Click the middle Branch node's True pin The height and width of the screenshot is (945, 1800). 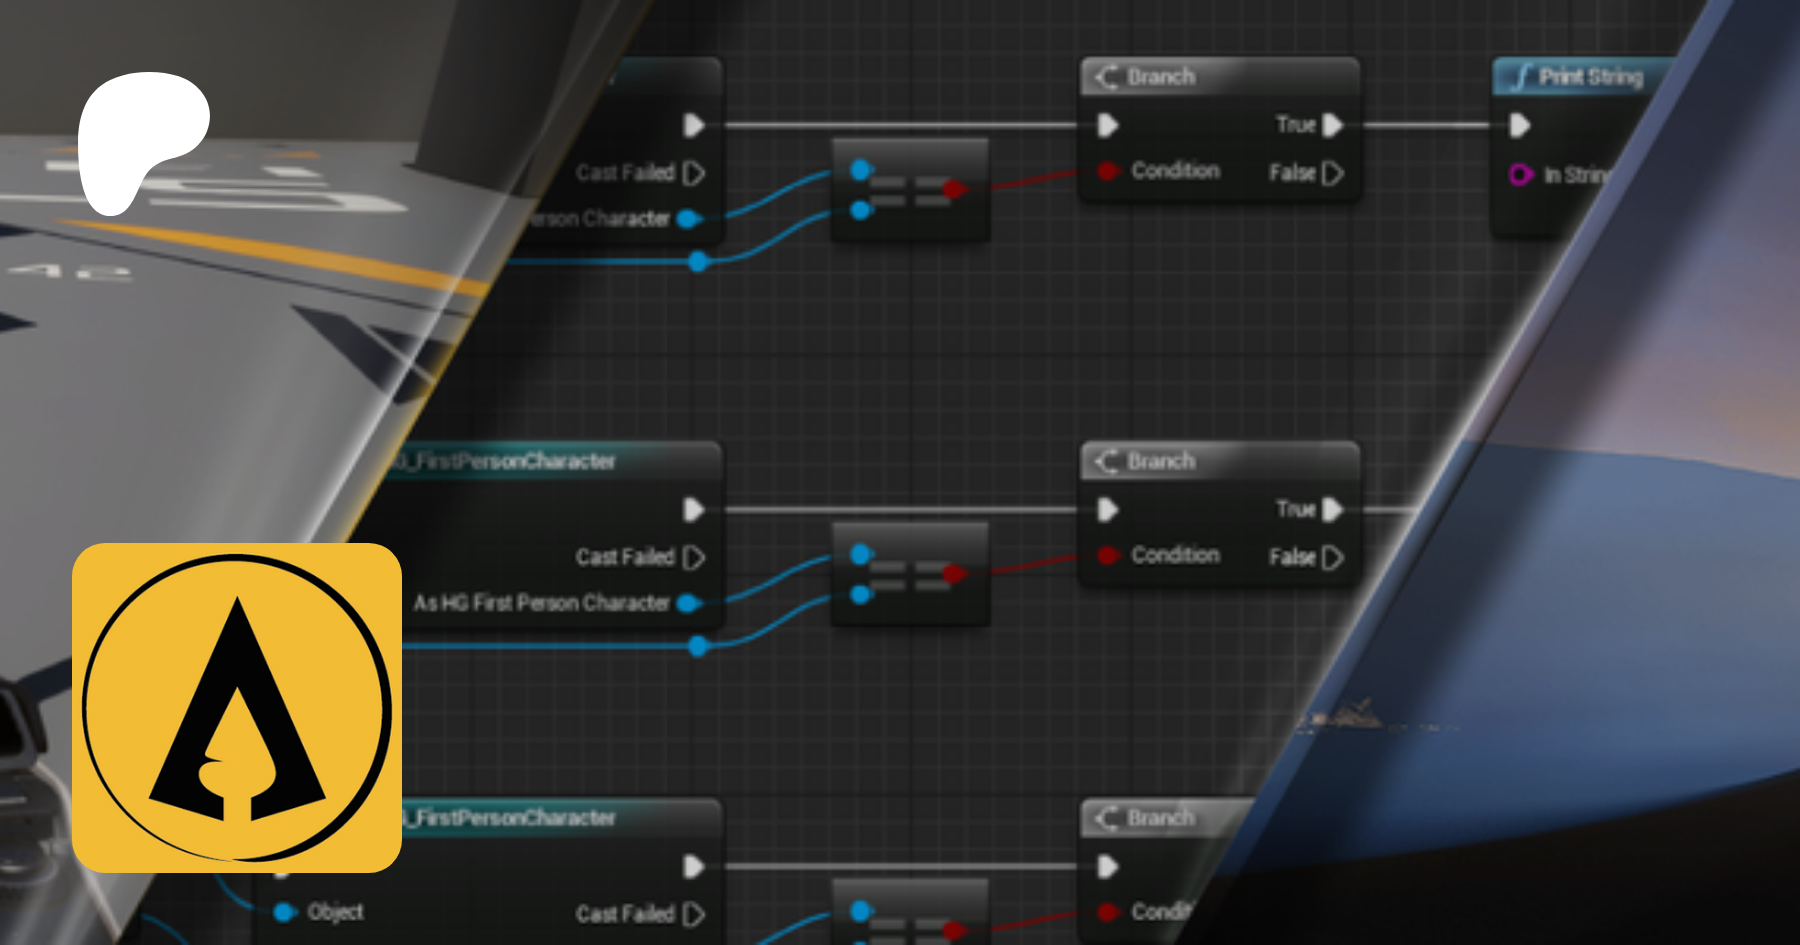point(1332,510)
